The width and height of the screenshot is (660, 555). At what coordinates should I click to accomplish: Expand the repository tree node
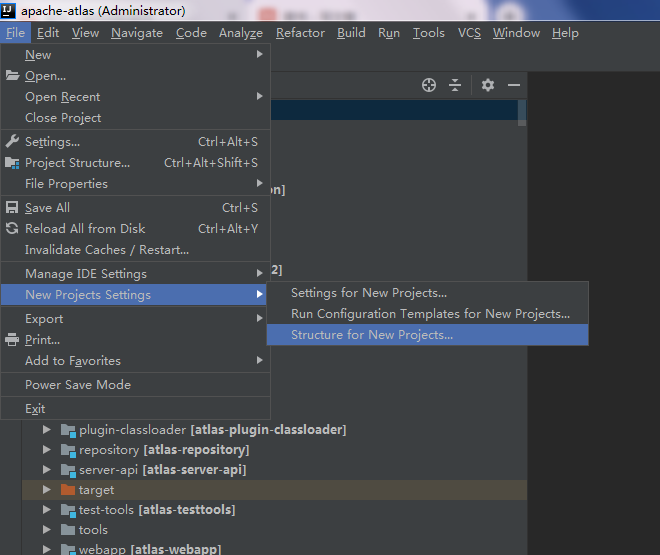(x=47, y=450)
